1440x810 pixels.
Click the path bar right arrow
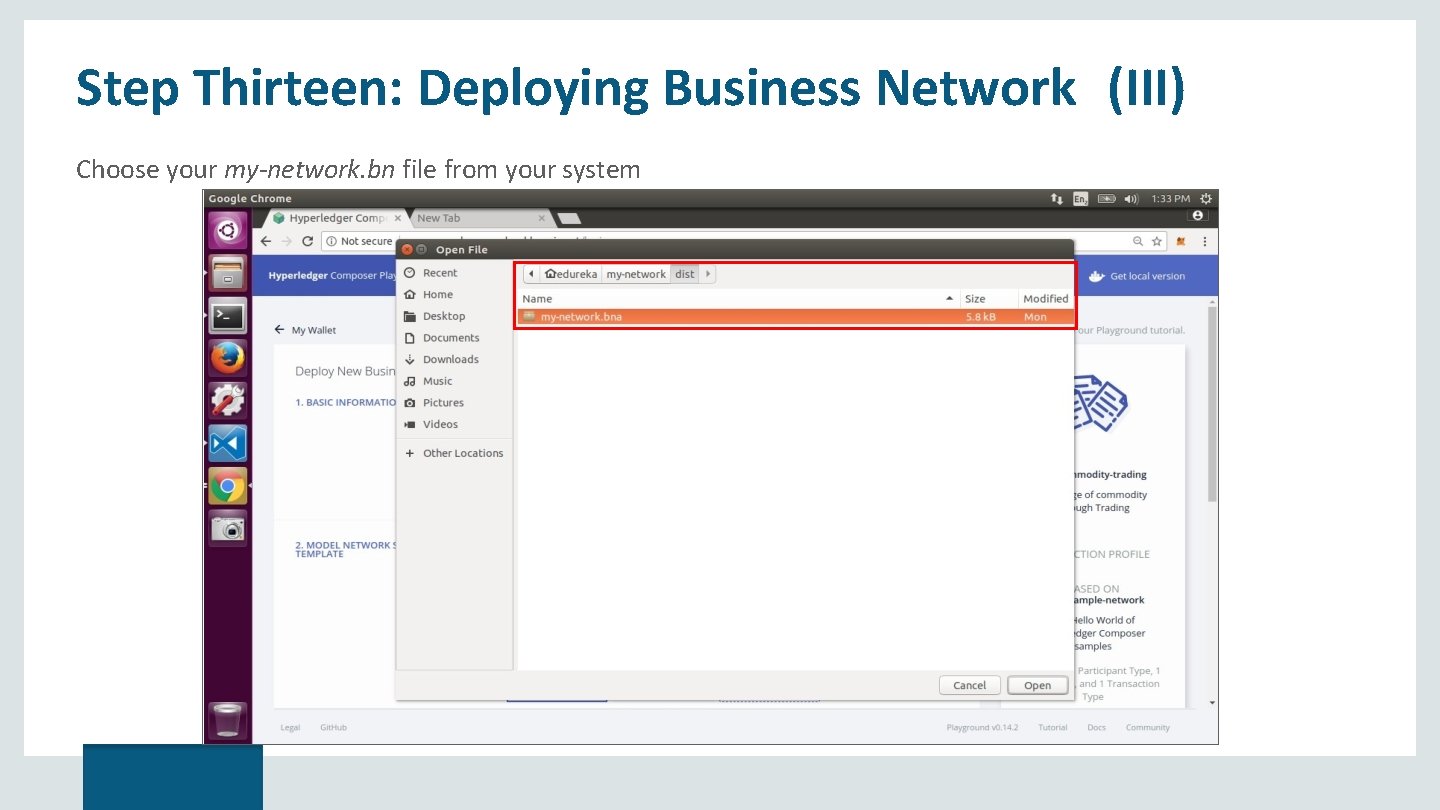tap(707, 274)
